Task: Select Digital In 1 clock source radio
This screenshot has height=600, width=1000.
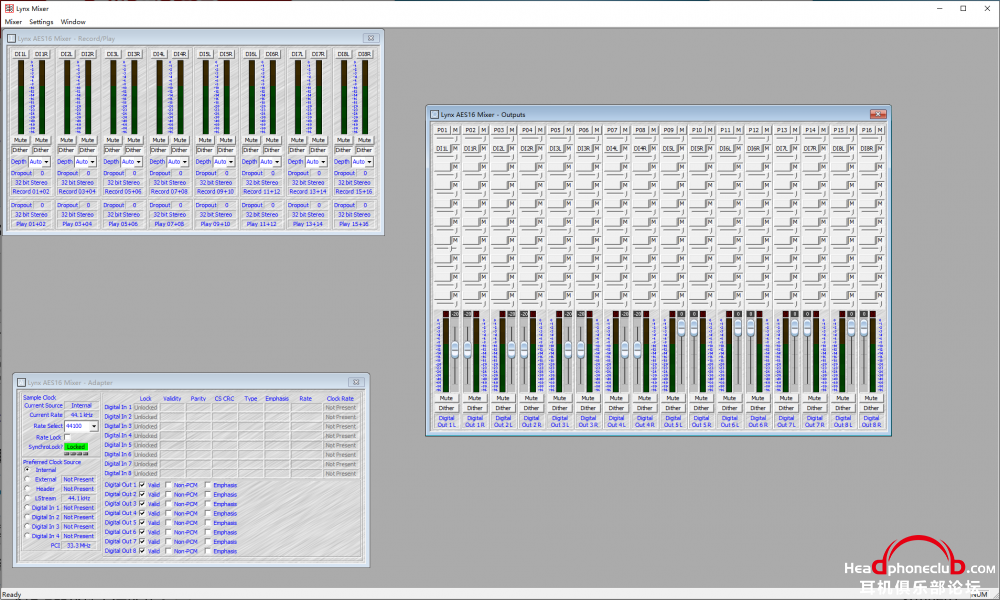Action: click(27, 508)
